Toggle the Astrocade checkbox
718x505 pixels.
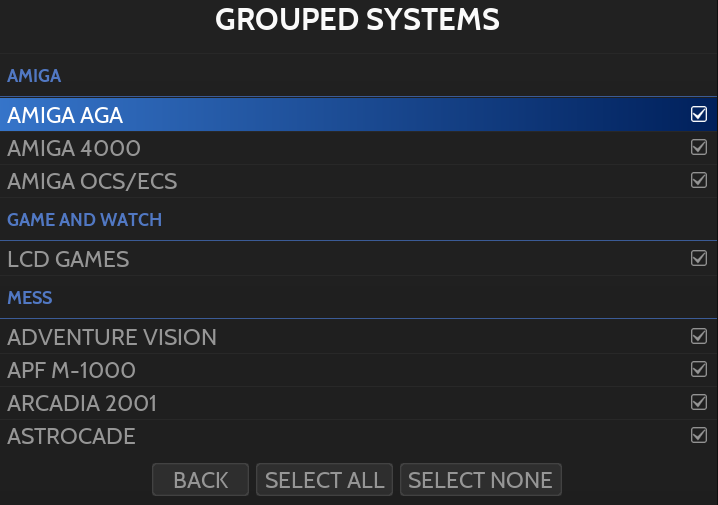(x=699, y=435)
